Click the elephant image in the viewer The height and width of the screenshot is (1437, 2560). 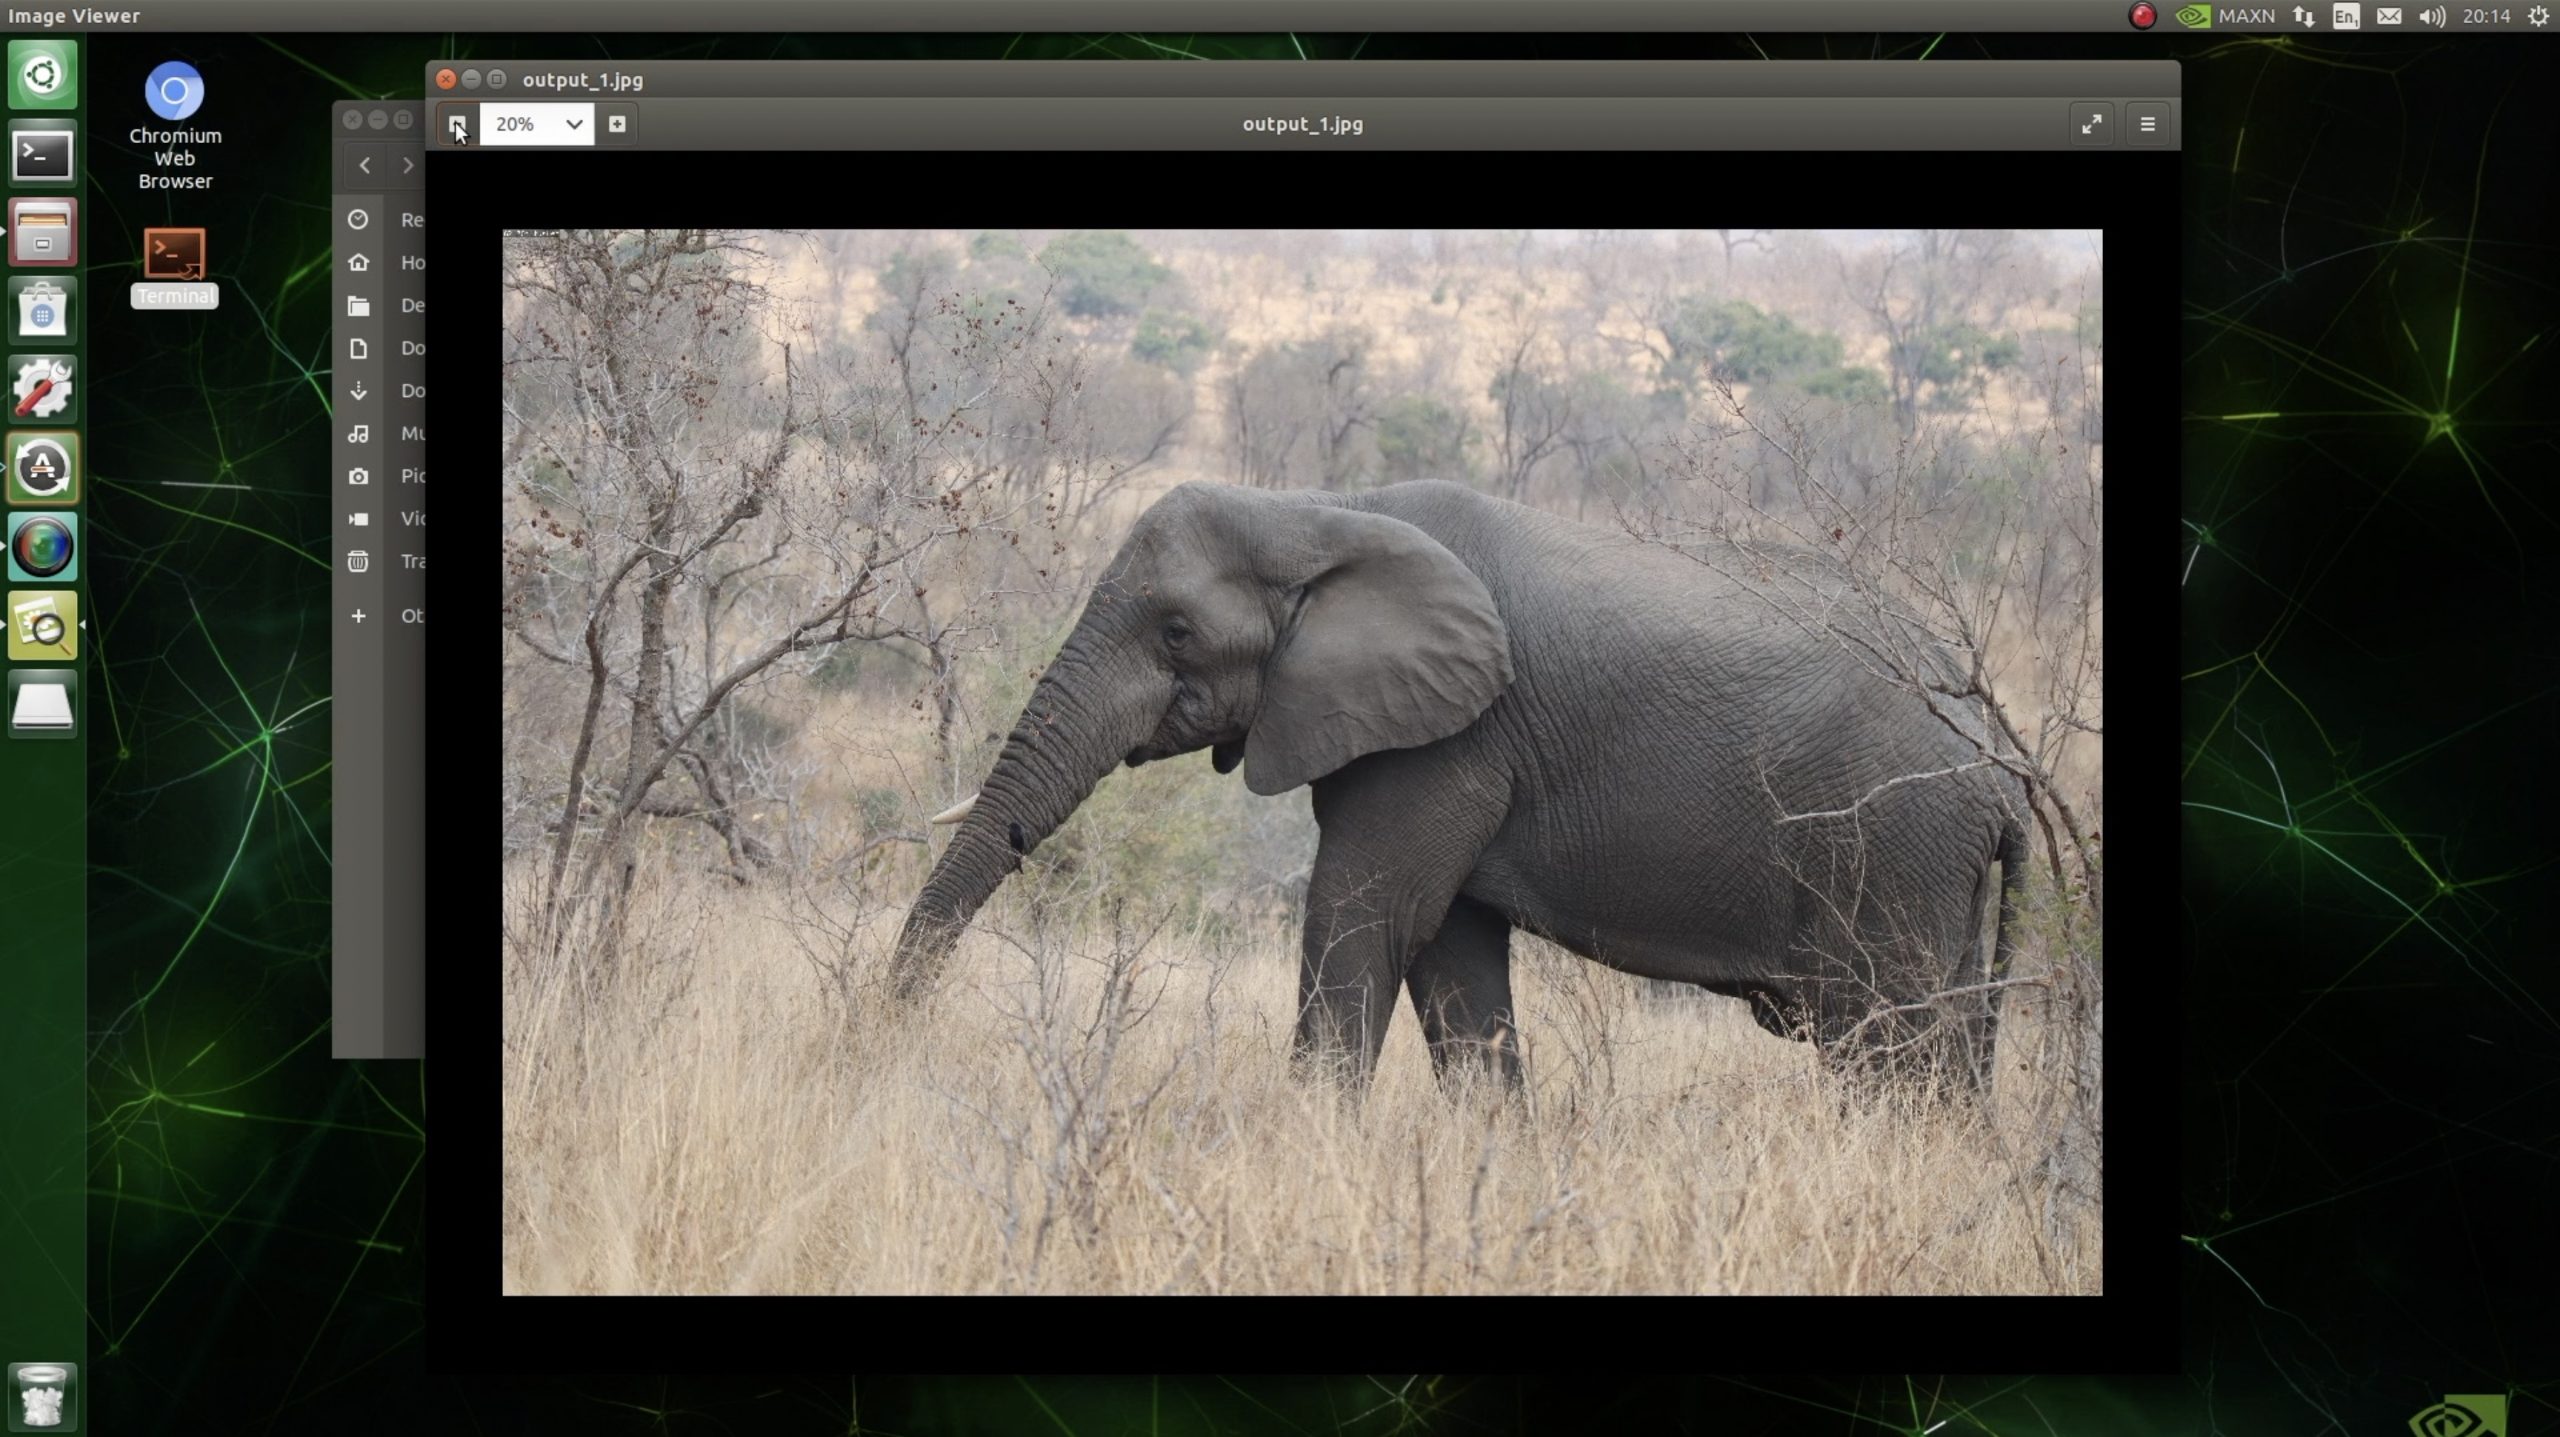tap(1301, 762)
